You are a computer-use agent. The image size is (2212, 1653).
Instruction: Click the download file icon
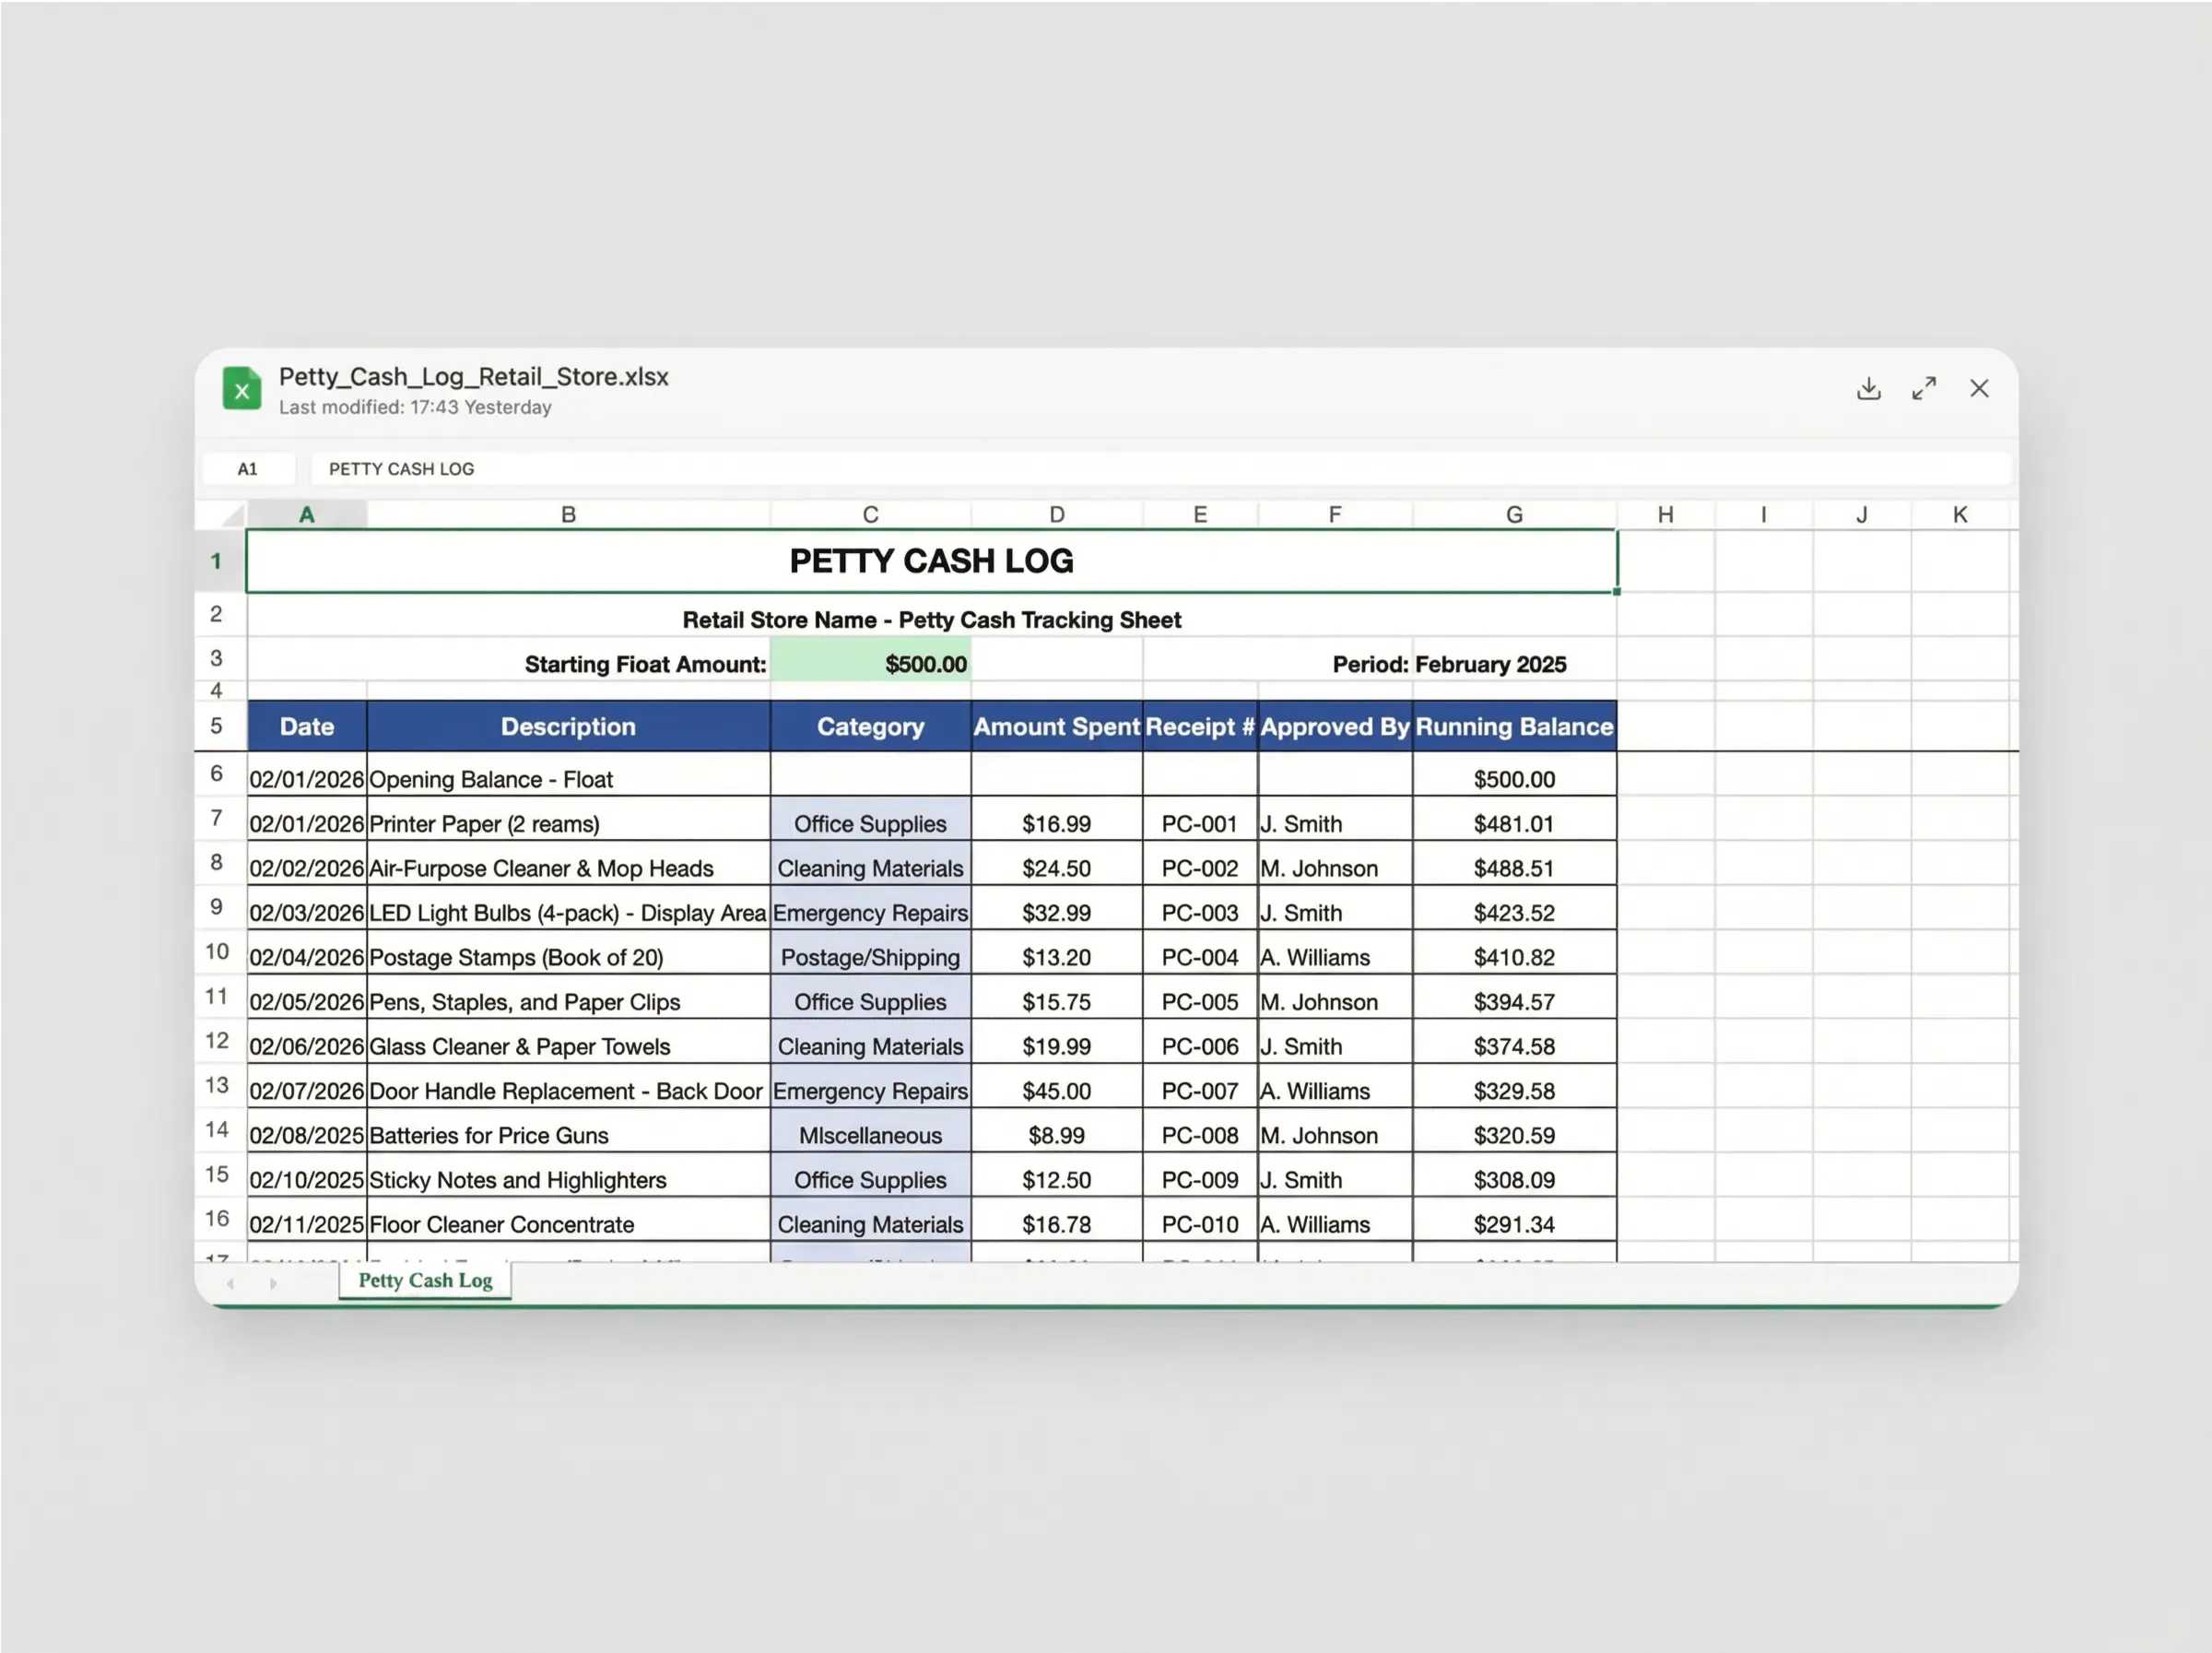click(x=1868, y=388)
